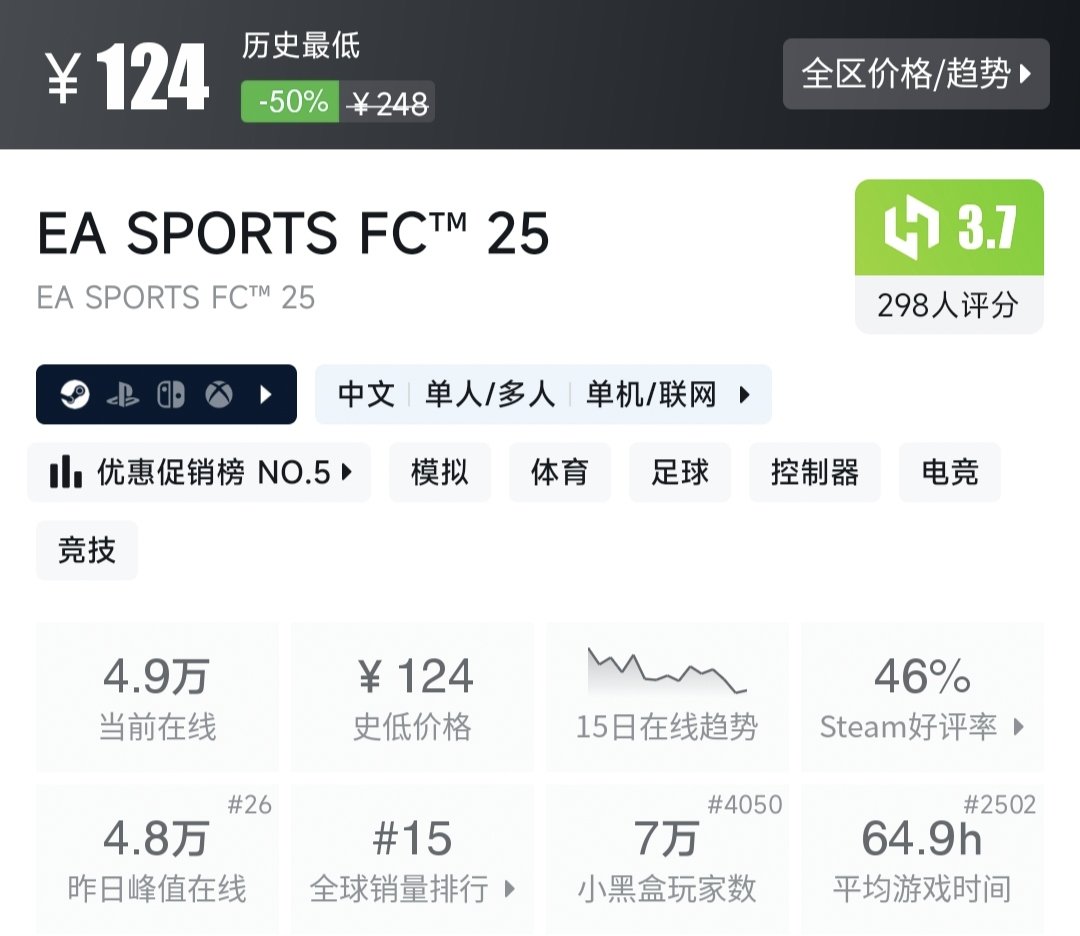The height and width of the screenshot is (936, 1080).
Task: Click the Steam platform icon
Action: (74, 395)
